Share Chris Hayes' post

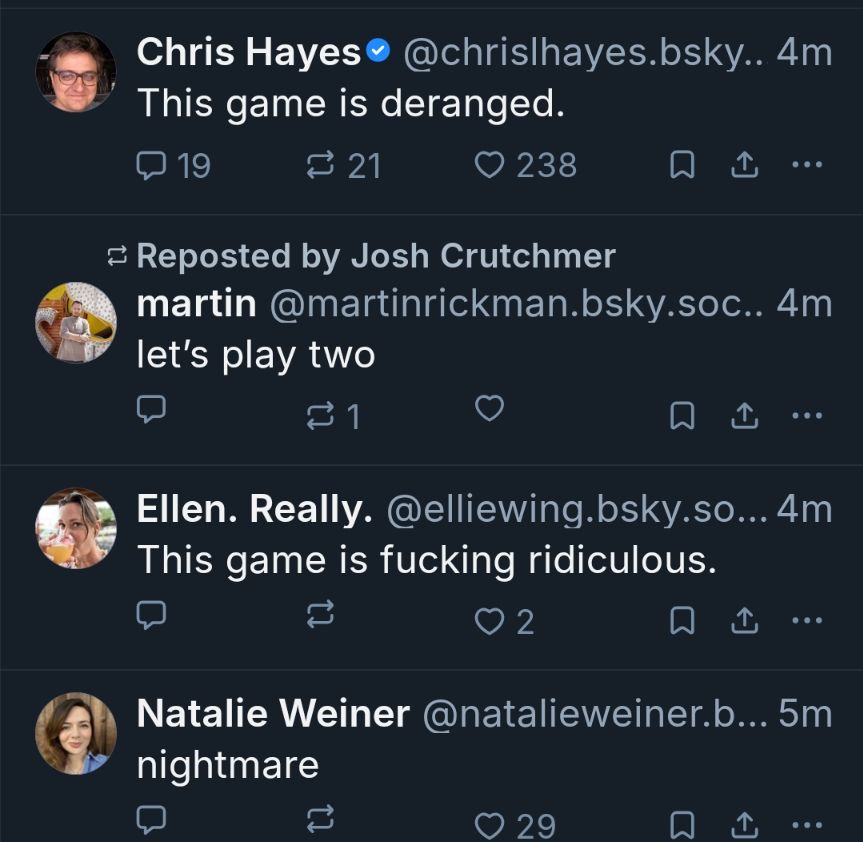[743, 166]
